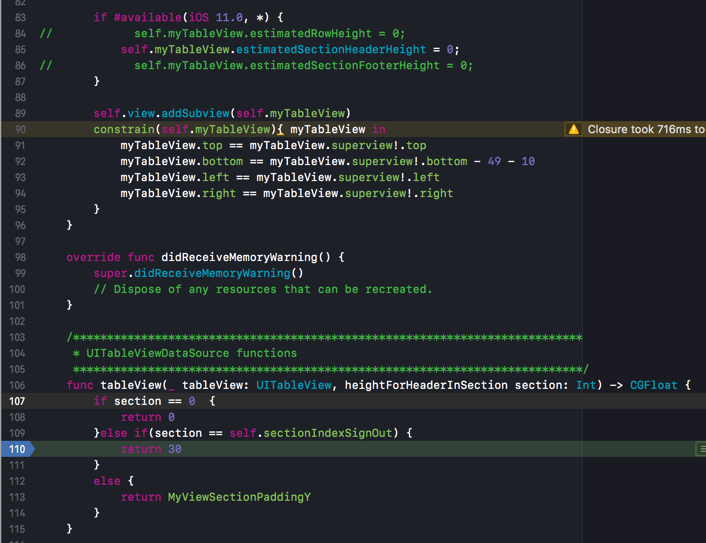Click the 'override' keyword on line 98
This screenshot has height=543, width=706.
tap(93, 258)
